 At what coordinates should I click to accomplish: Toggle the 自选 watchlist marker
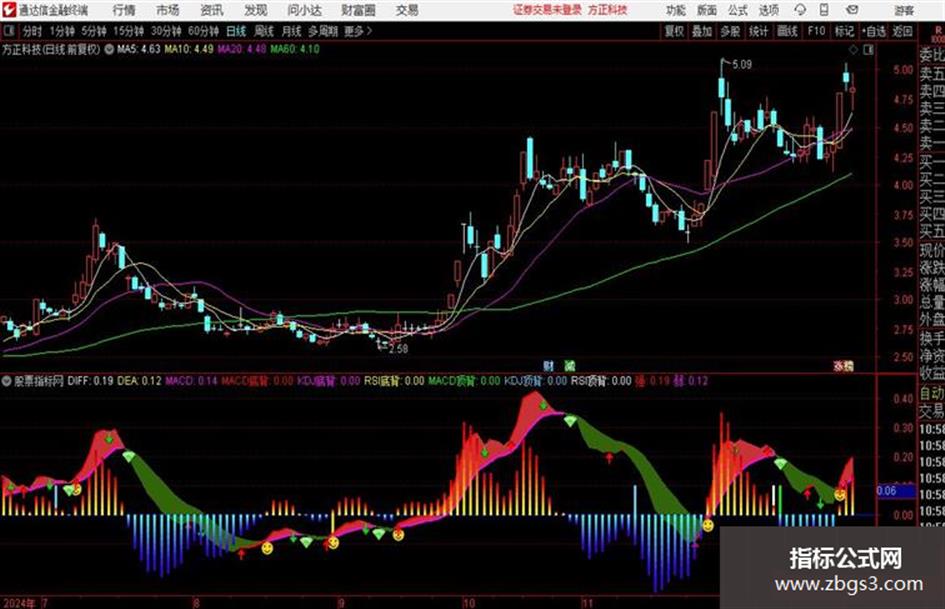pyautogui.click(x=873, y=31)
